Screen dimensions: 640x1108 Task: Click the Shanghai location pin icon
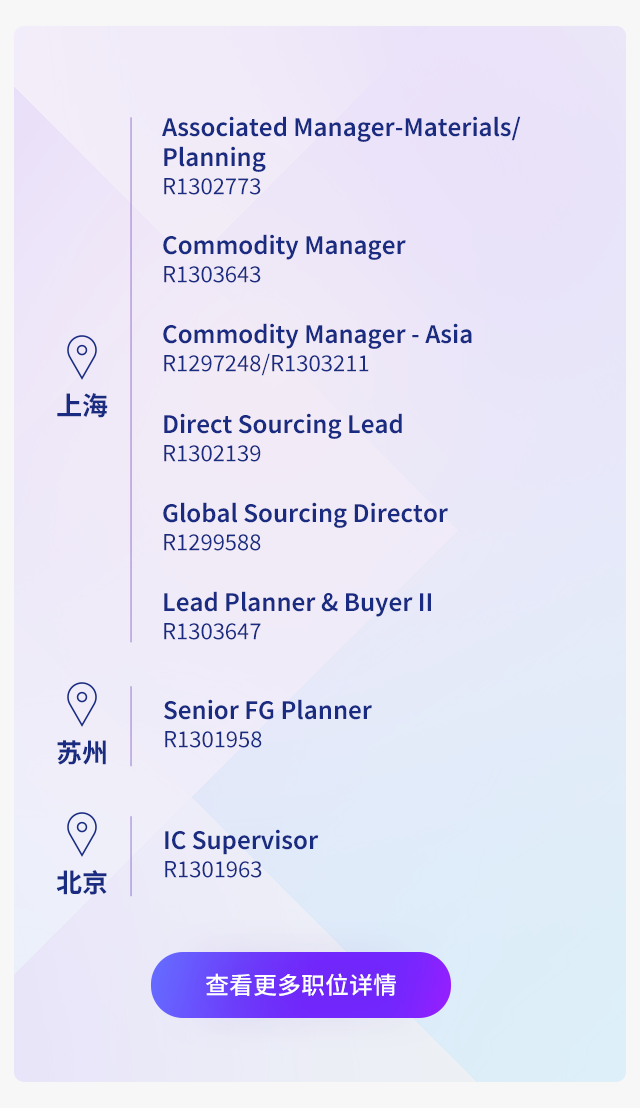coord(82,357)
